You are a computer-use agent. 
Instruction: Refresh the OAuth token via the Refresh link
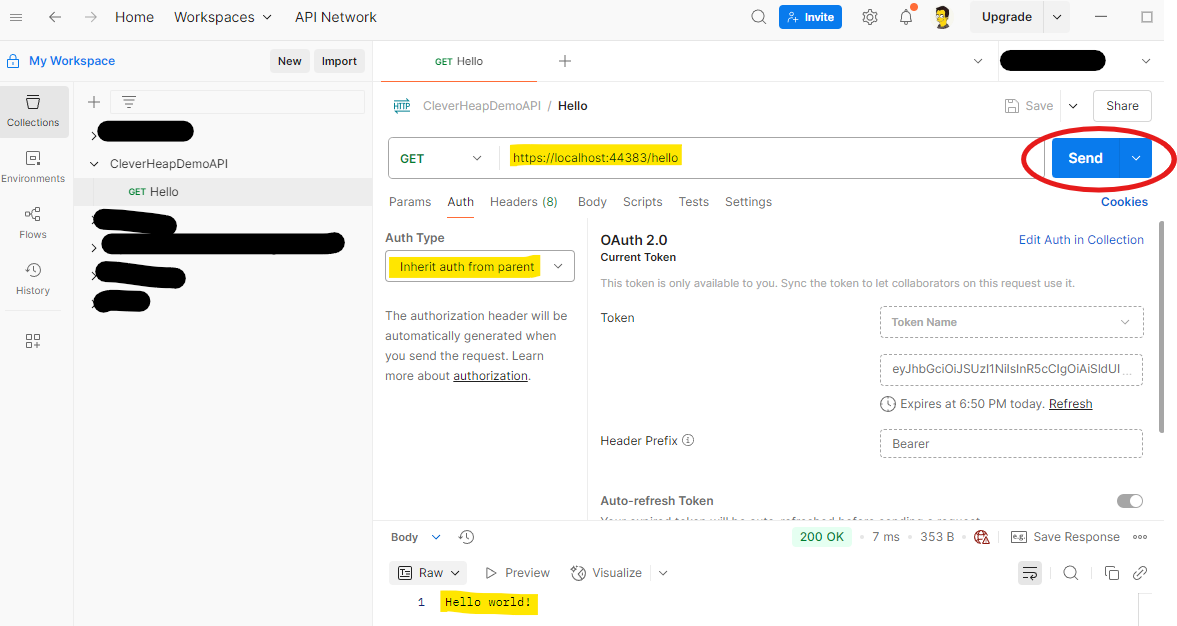click(x=1070, y=403)
